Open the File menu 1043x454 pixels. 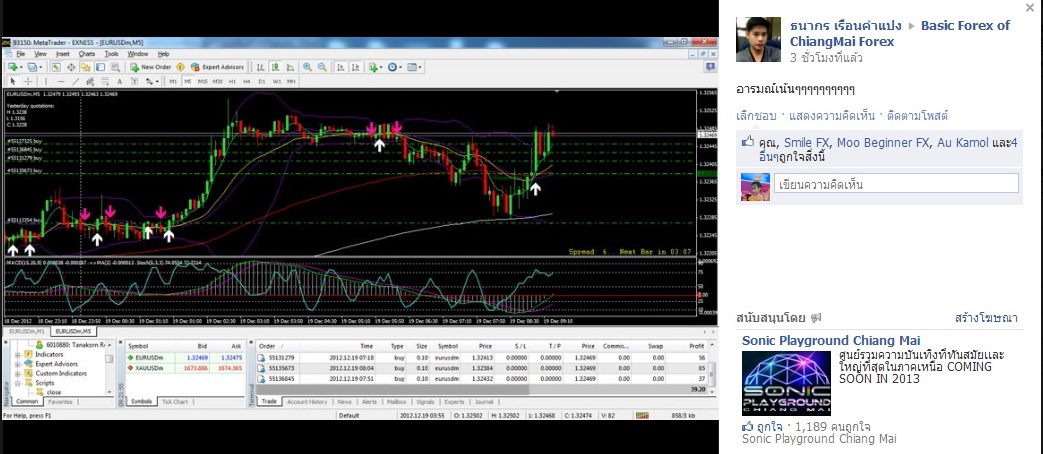(21, 54)
